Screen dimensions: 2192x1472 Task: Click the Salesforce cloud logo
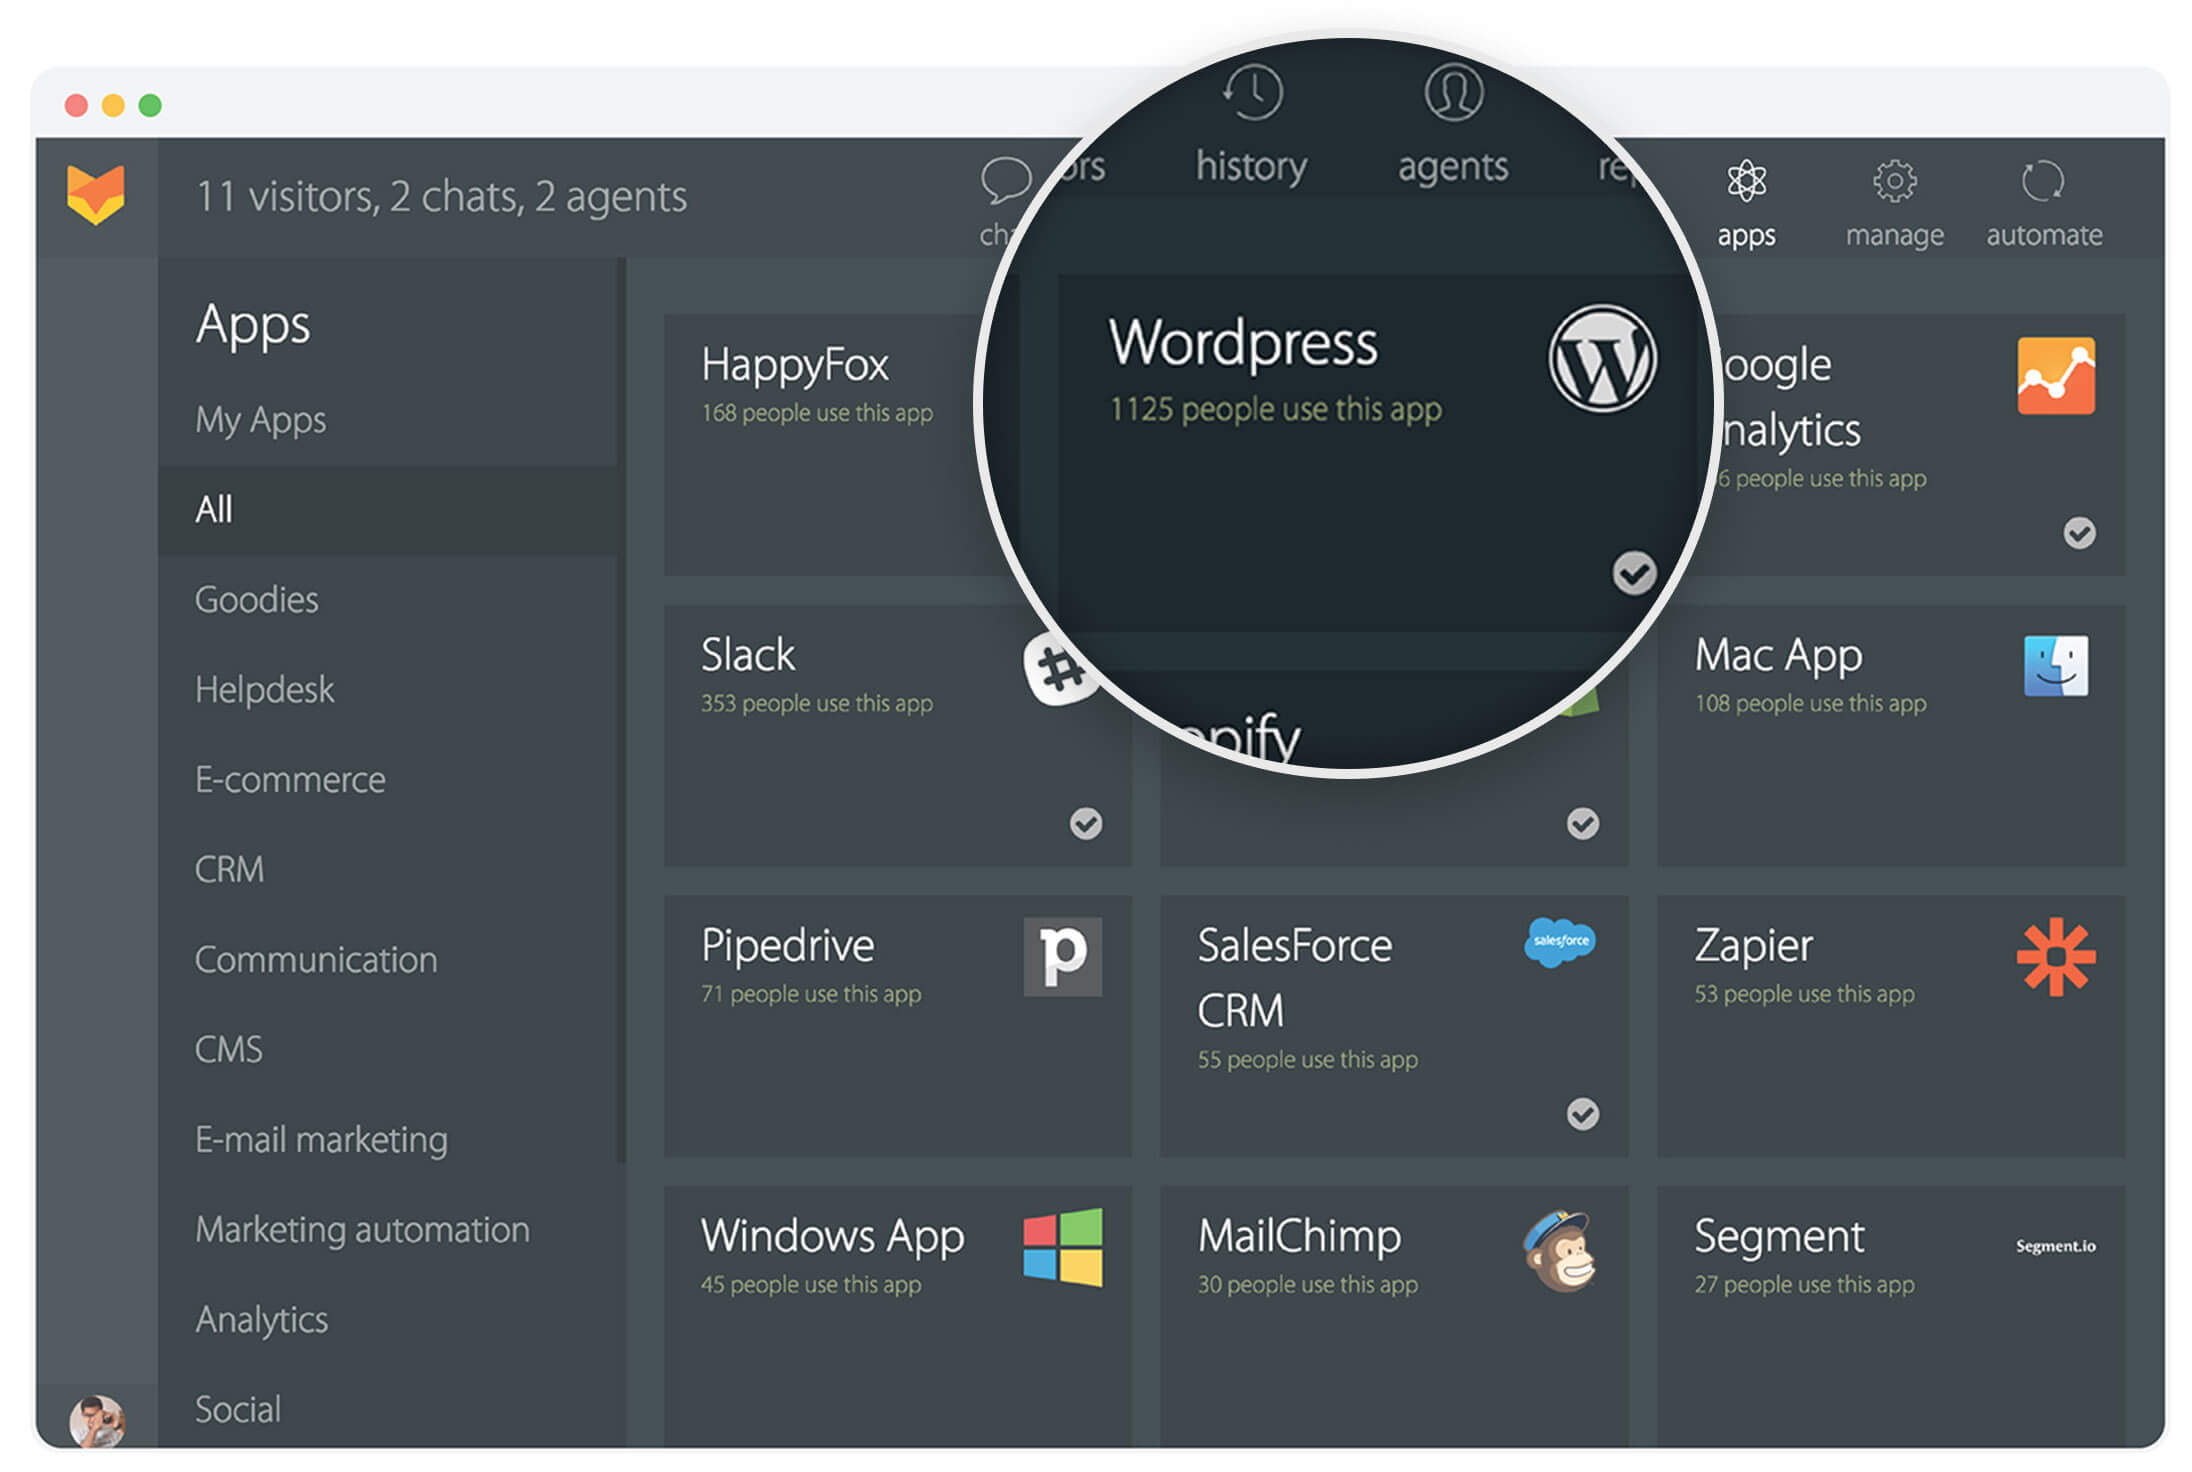(1560, 942)
